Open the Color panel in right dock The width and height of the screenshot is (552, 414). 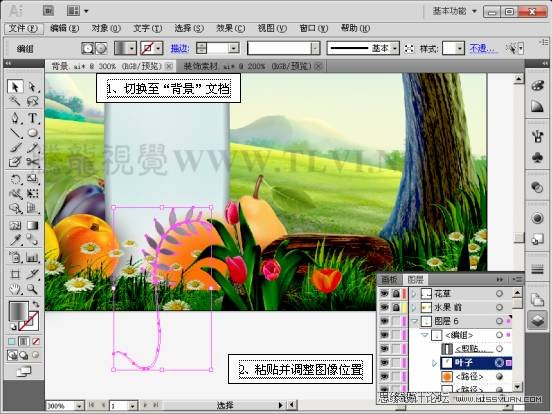(537, 86)
